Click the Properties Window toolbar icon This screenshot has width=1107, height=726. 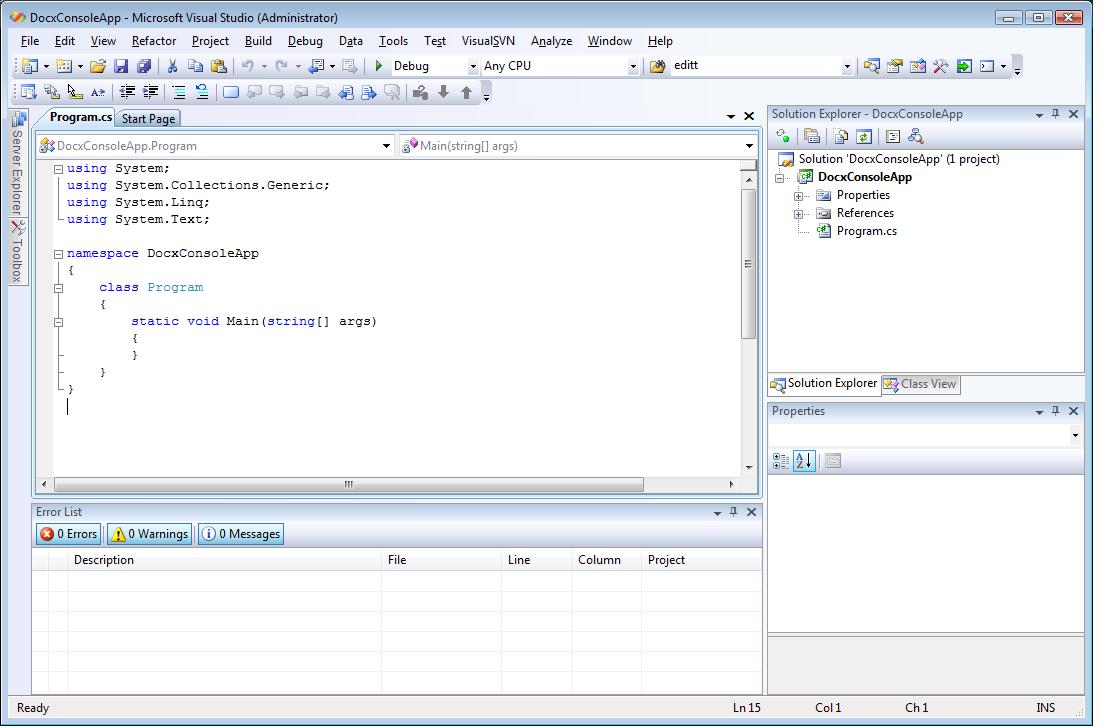(894, 66)
